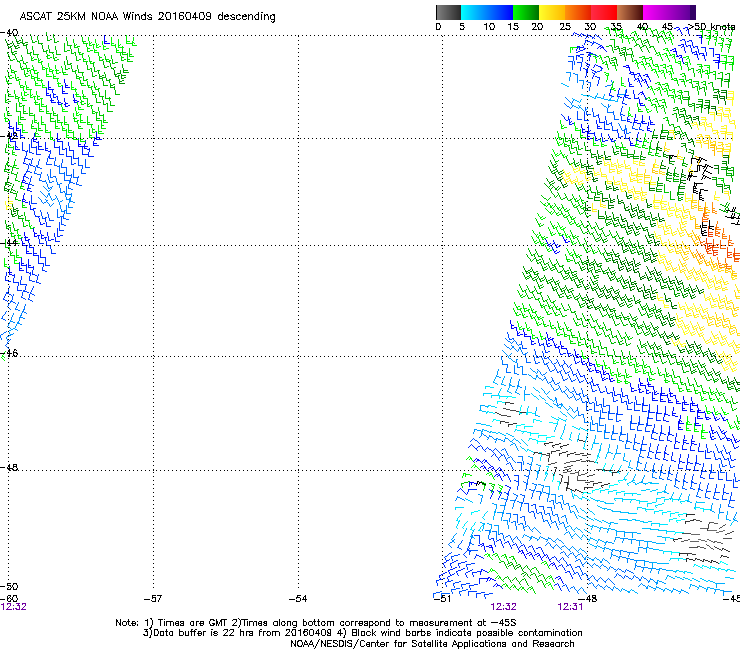
Task: Click the 12:32 time beneath the -60 label
Action: [13, 607]
